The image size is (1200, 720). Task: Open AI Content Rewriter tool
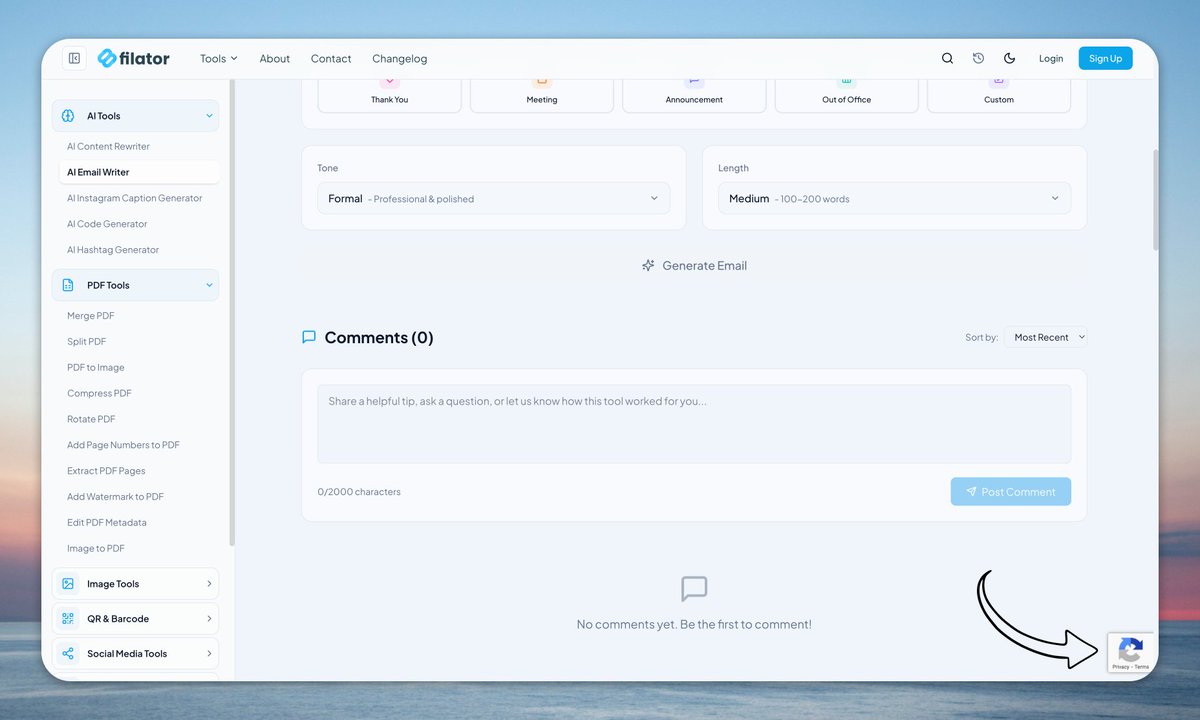click(108, 146)
